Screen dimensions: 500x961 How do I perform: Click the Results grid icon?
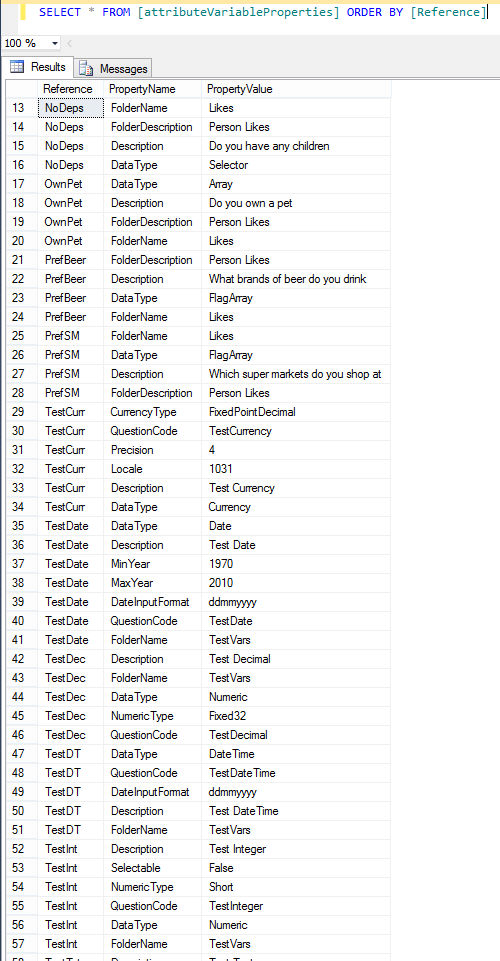[17, 67]
